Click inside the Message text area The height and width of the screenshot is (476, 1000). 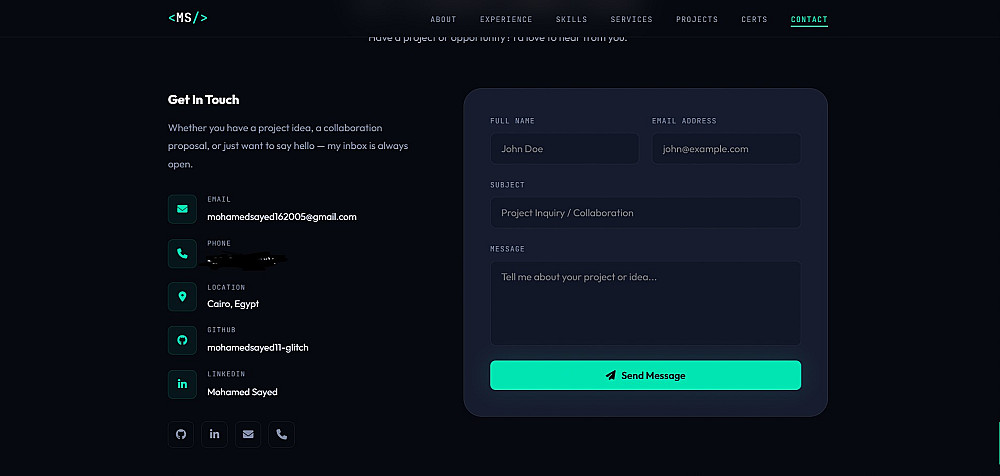[645, 303]
